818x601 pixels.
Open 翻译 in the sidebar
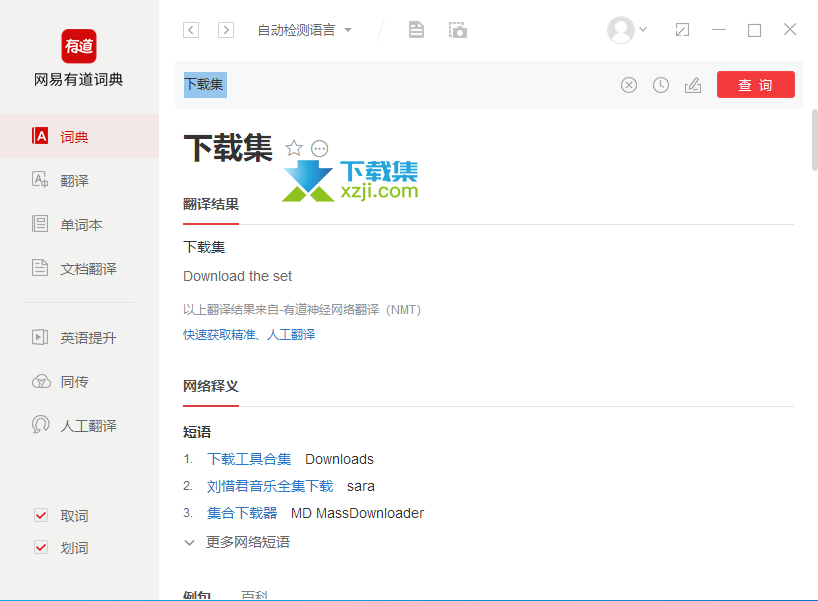pos(79,181)
